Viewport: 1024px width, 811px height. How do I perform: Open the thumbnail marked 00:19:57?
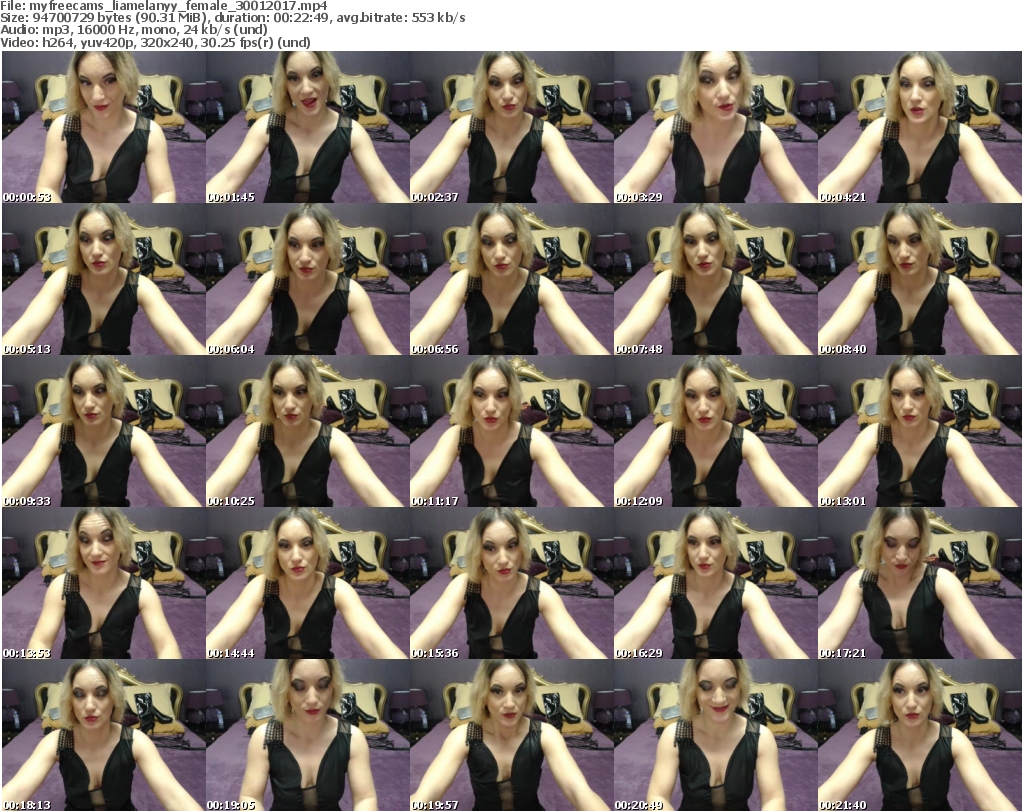(511, 735)
